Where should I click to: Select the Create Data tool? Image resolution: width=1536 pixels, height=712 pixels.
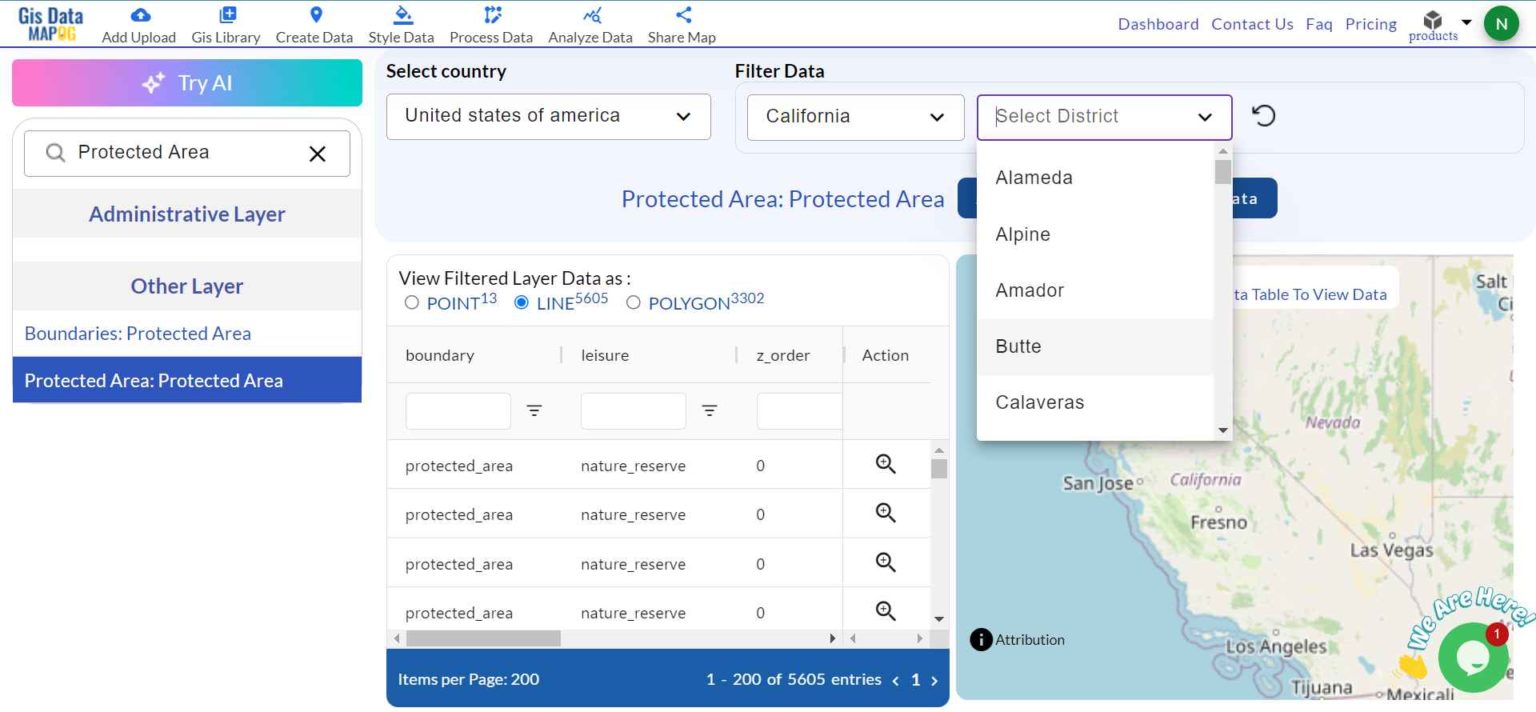(x=313, y=22)
